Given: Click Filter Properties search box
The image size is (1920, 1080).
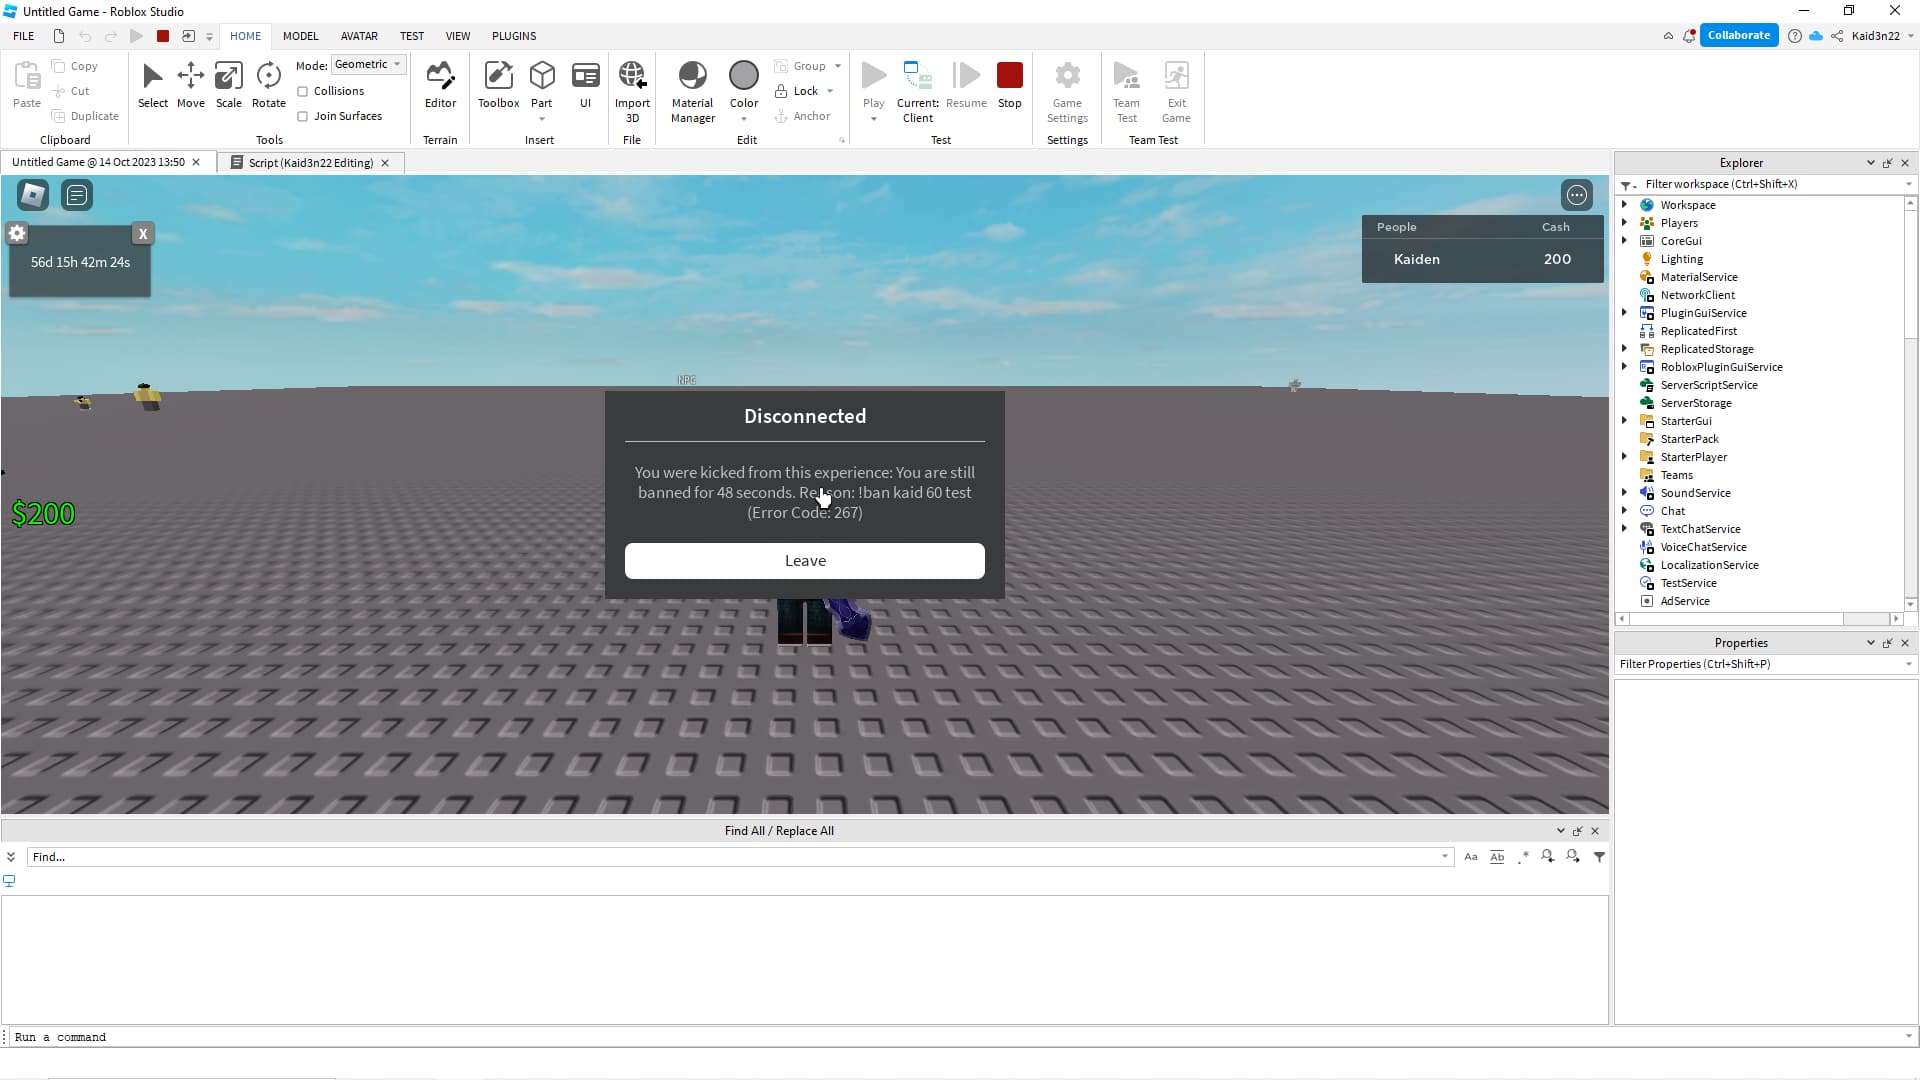Looking at the screenshot, I should tap(1760, 664).
